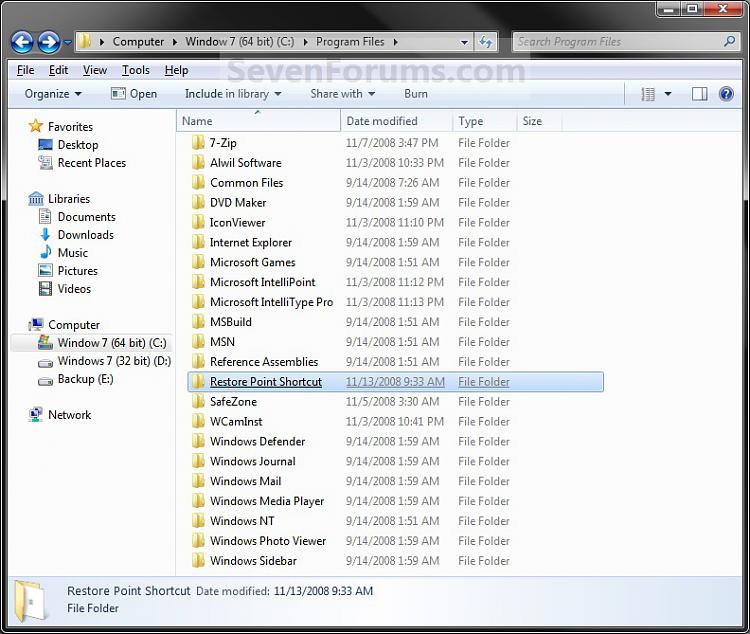Viewport: 750px width, 634px height.
Task: Click the Microsoft Games folder icon
Action: [x=198, y=262]
